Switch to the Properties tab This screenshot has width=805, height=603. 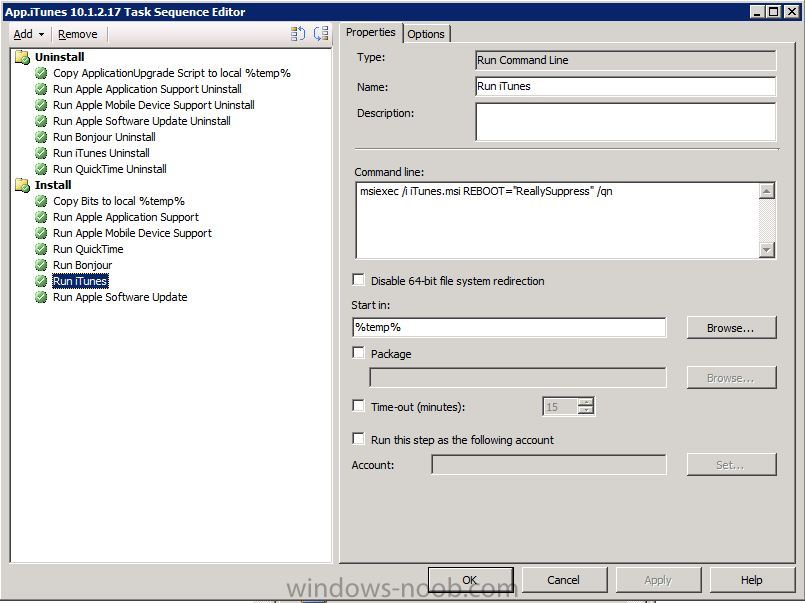point(370,32)
